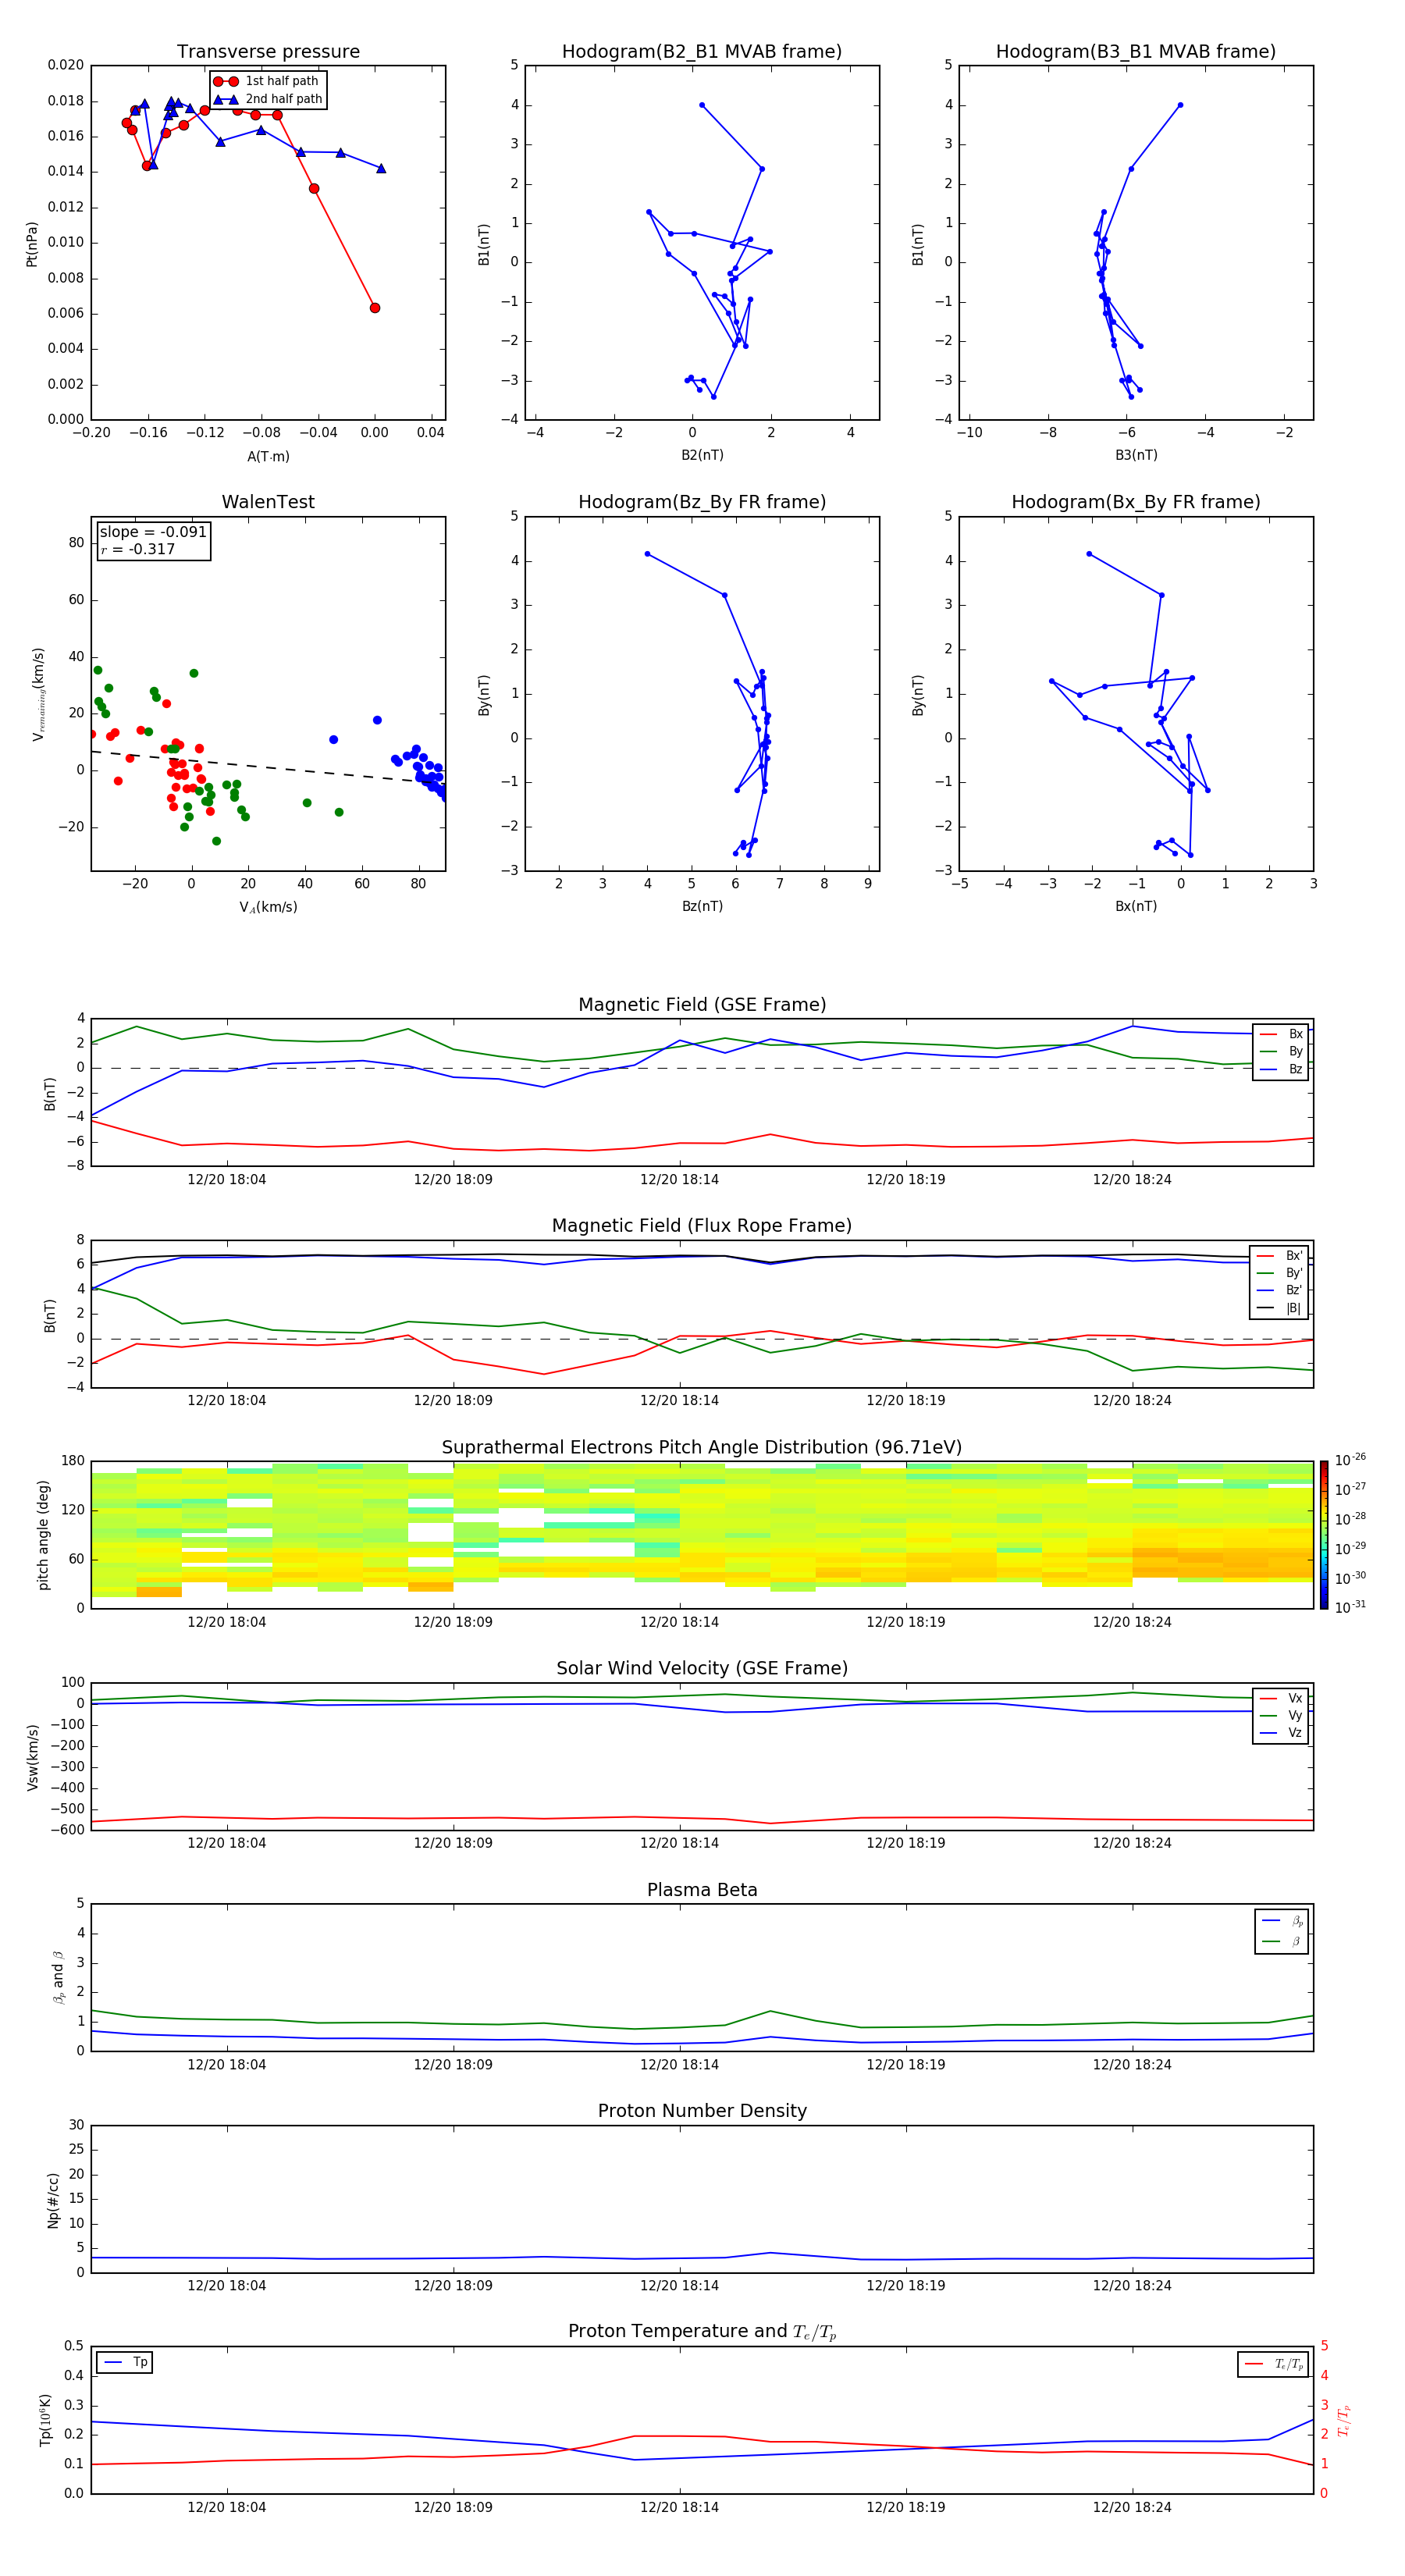Viewport: 1405px width, 2576px height.
Task: Click the Suprathermal Electrons Pitch Angle Distribution title
Action: click(x=702, y=1447)
